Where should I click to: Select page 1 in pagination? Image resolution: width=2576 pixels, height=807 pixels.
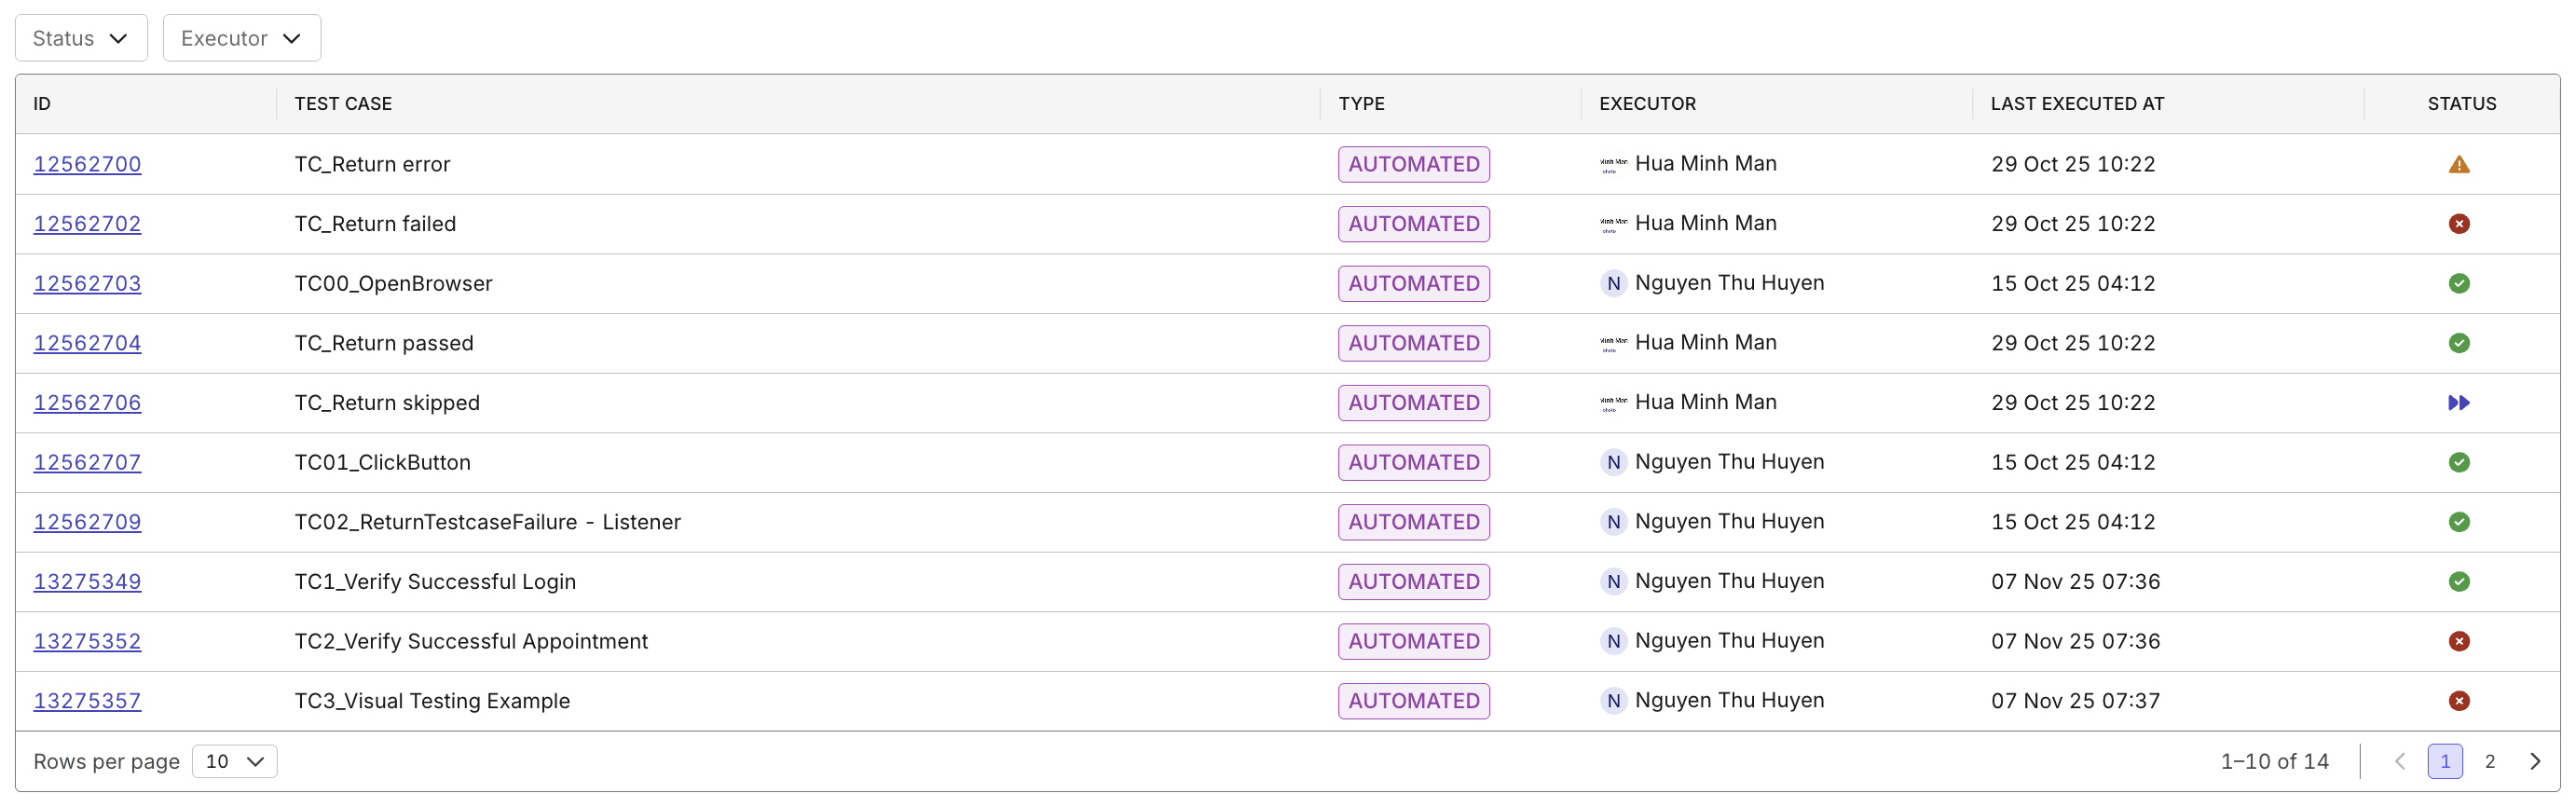(2444, 761)
